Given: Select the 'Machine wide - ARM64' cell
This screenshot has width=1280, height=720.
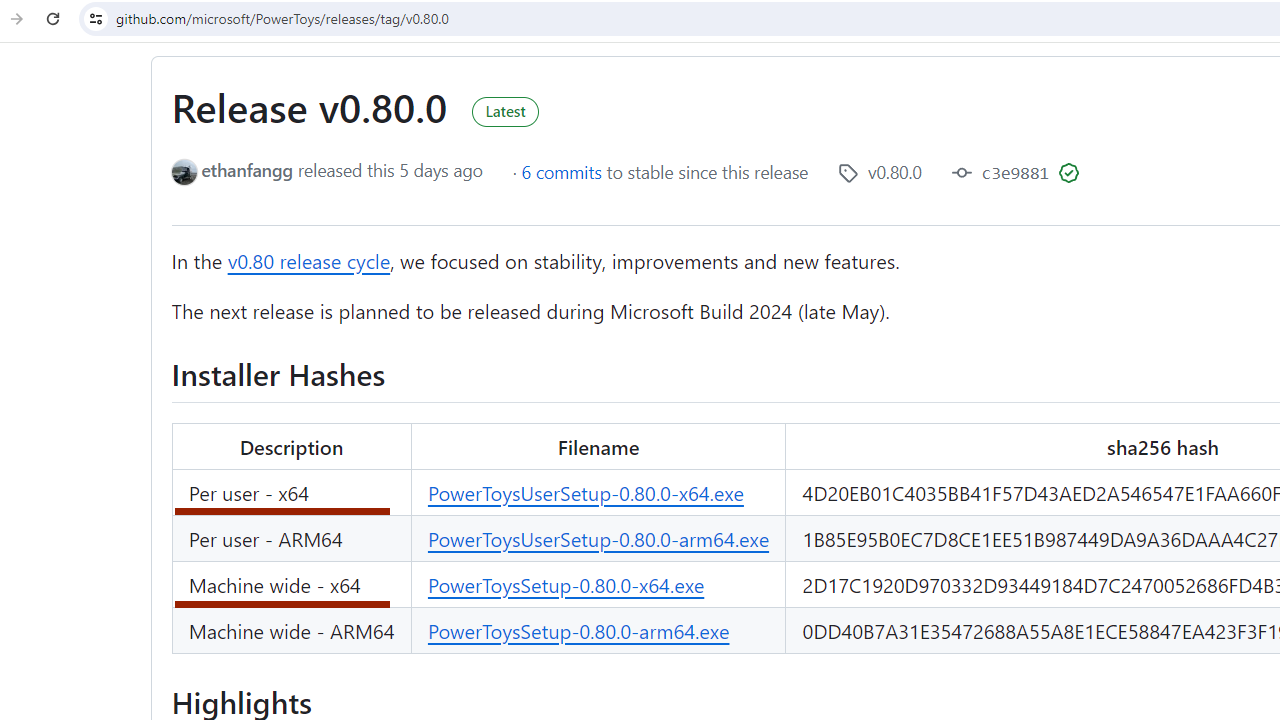Looking at the screenshot, I should 292,631.
